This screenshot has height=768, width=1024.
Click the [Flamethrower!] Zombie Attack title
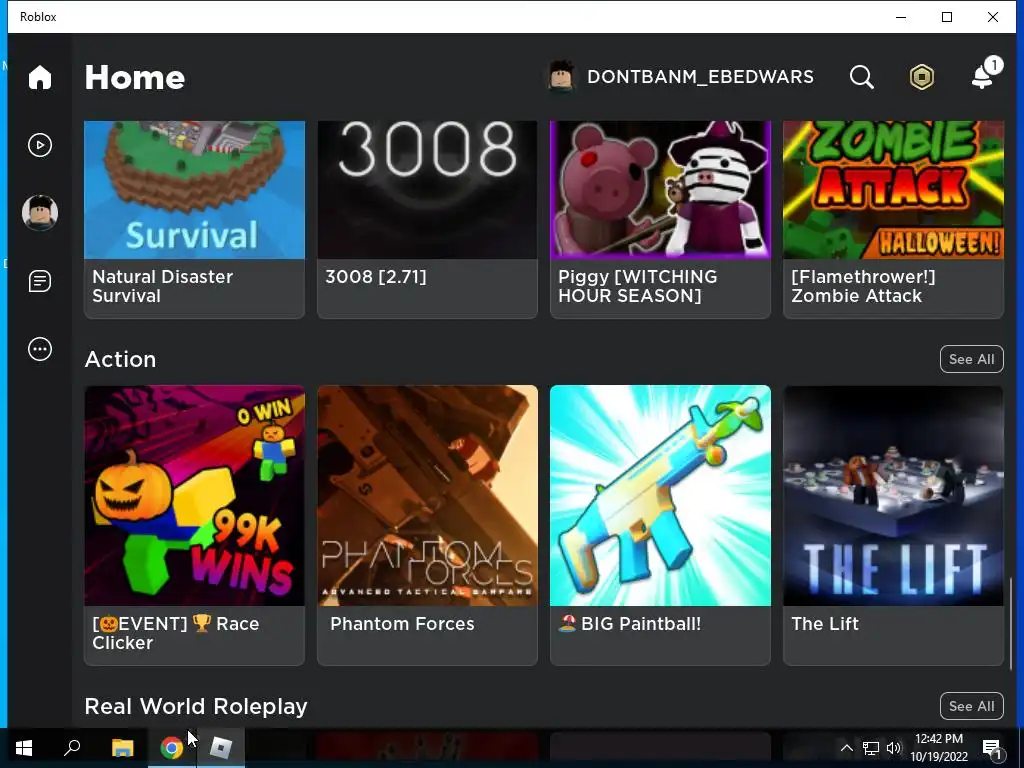tap(863, 286)
